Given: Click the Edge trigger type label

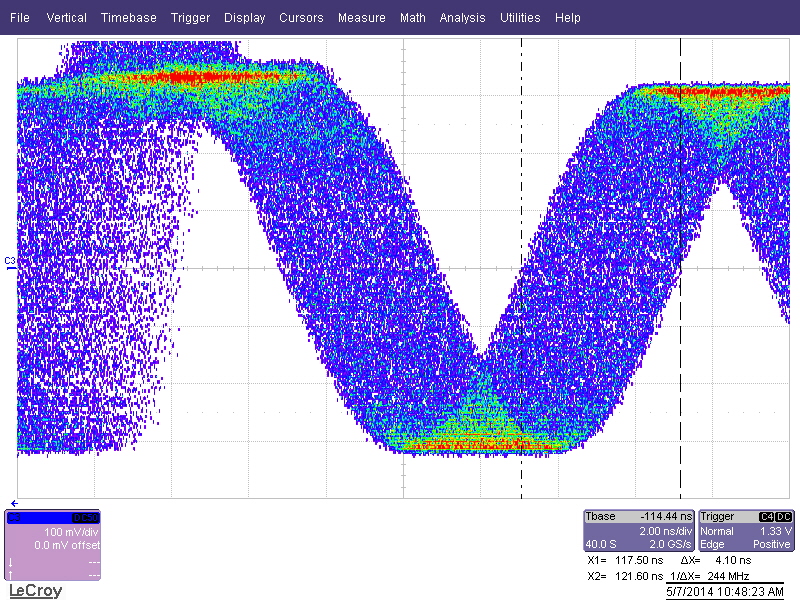Looking at the screenshot, I should 712,544.
